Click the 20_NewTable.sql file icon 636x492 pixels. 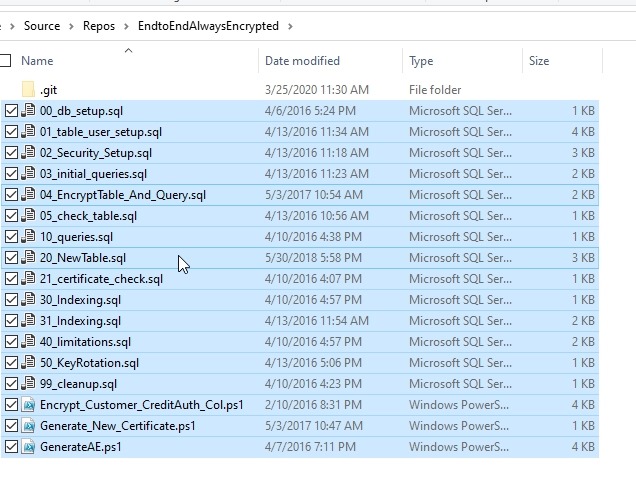[x=28, y=258]
